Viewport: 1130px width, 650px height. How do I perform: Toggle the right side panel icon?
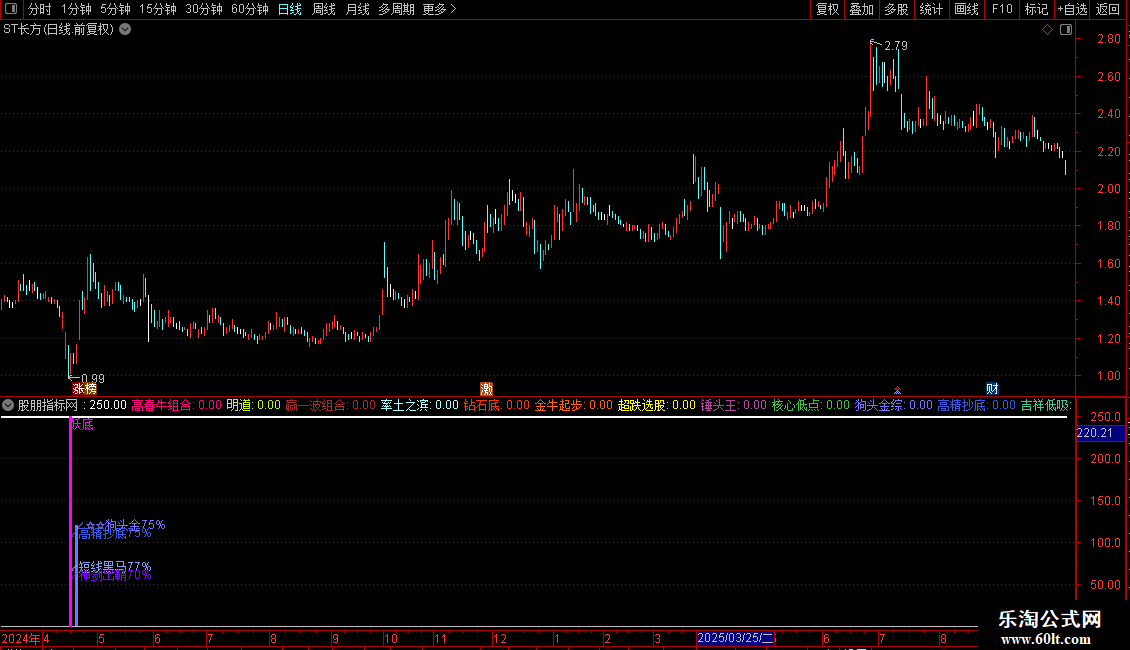pos(1066,30)
